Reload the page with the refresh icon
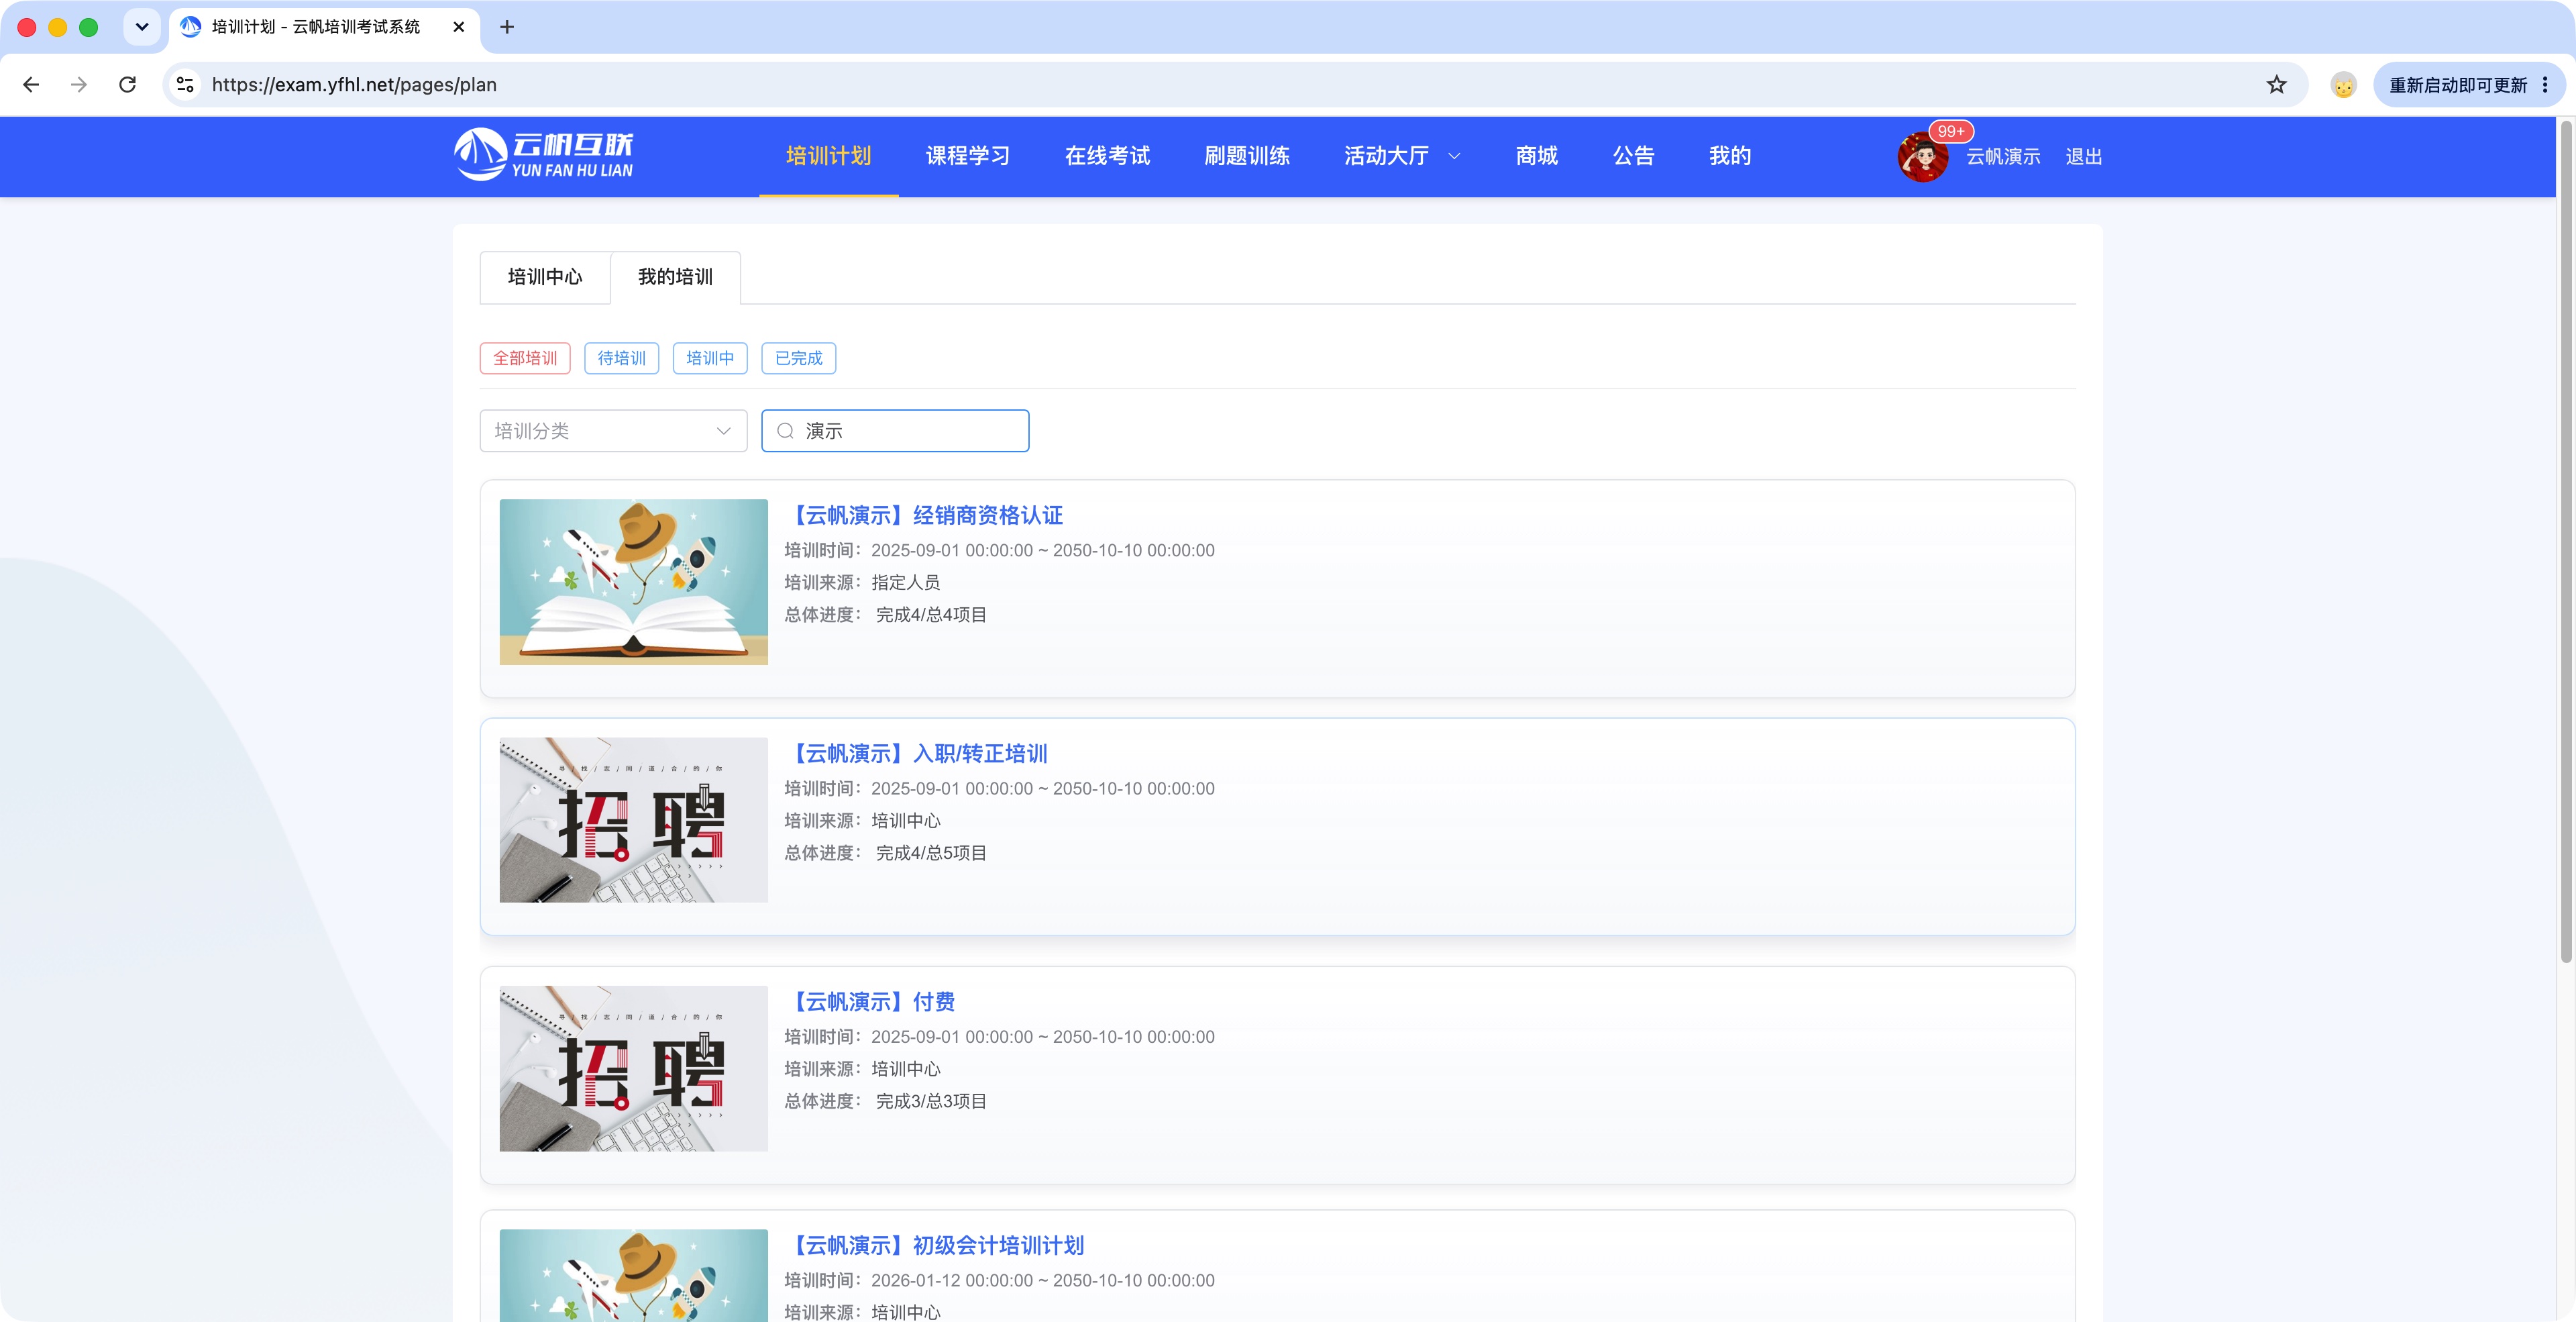2576x1322 pixels. coord(127,85)
